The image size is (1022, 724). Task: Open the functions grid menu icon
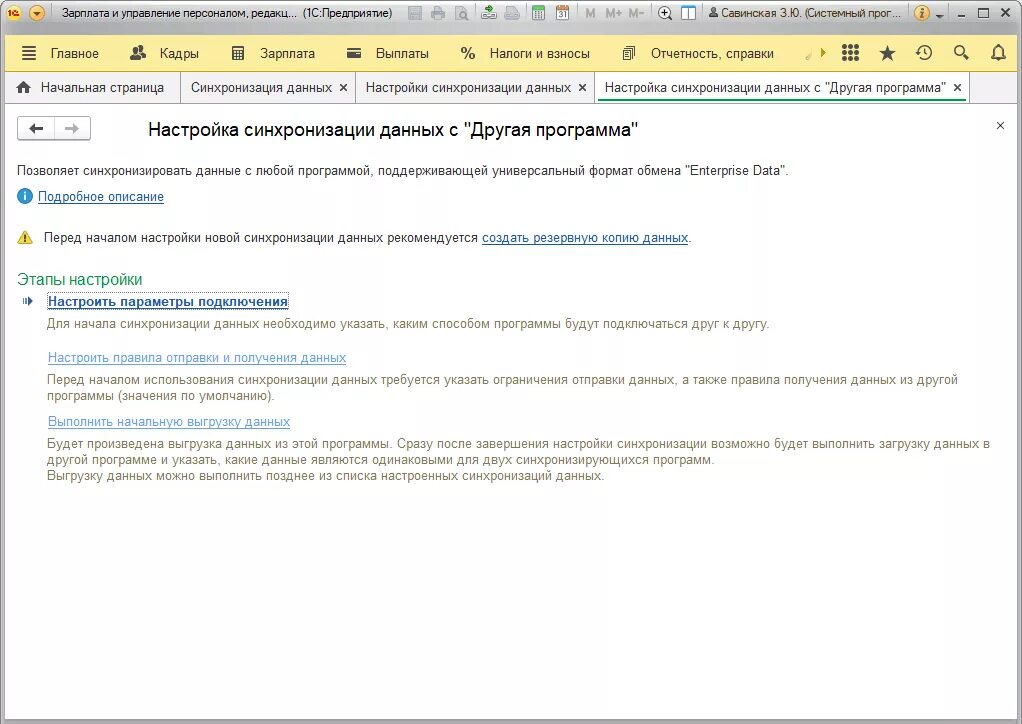click(x=850, y=53)
